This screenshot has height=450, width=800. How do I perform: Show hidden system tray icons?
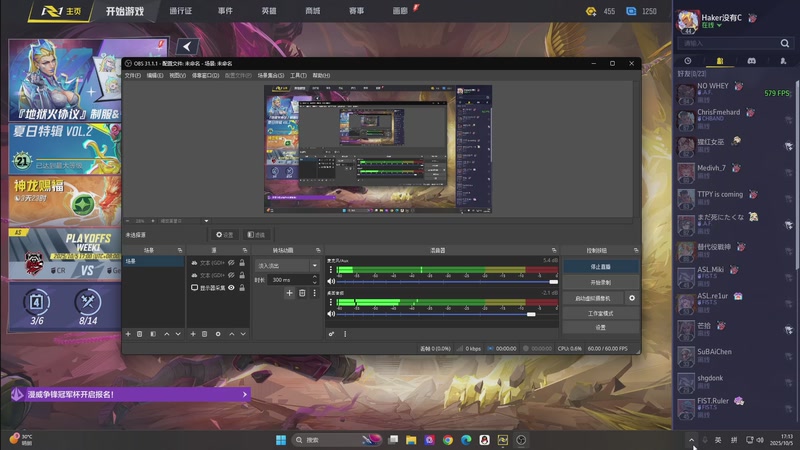click(x=690, y=440)
